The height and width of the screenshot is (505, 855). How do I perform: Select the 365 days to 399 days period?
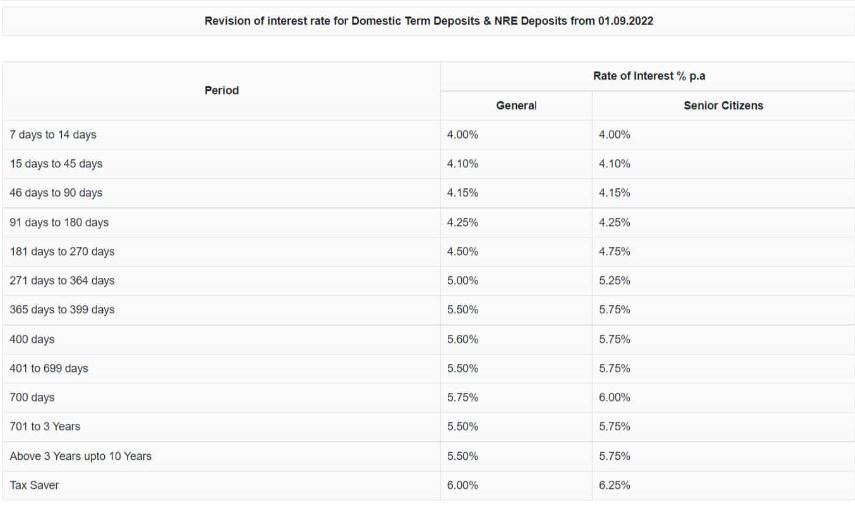[x=62, y=309]
